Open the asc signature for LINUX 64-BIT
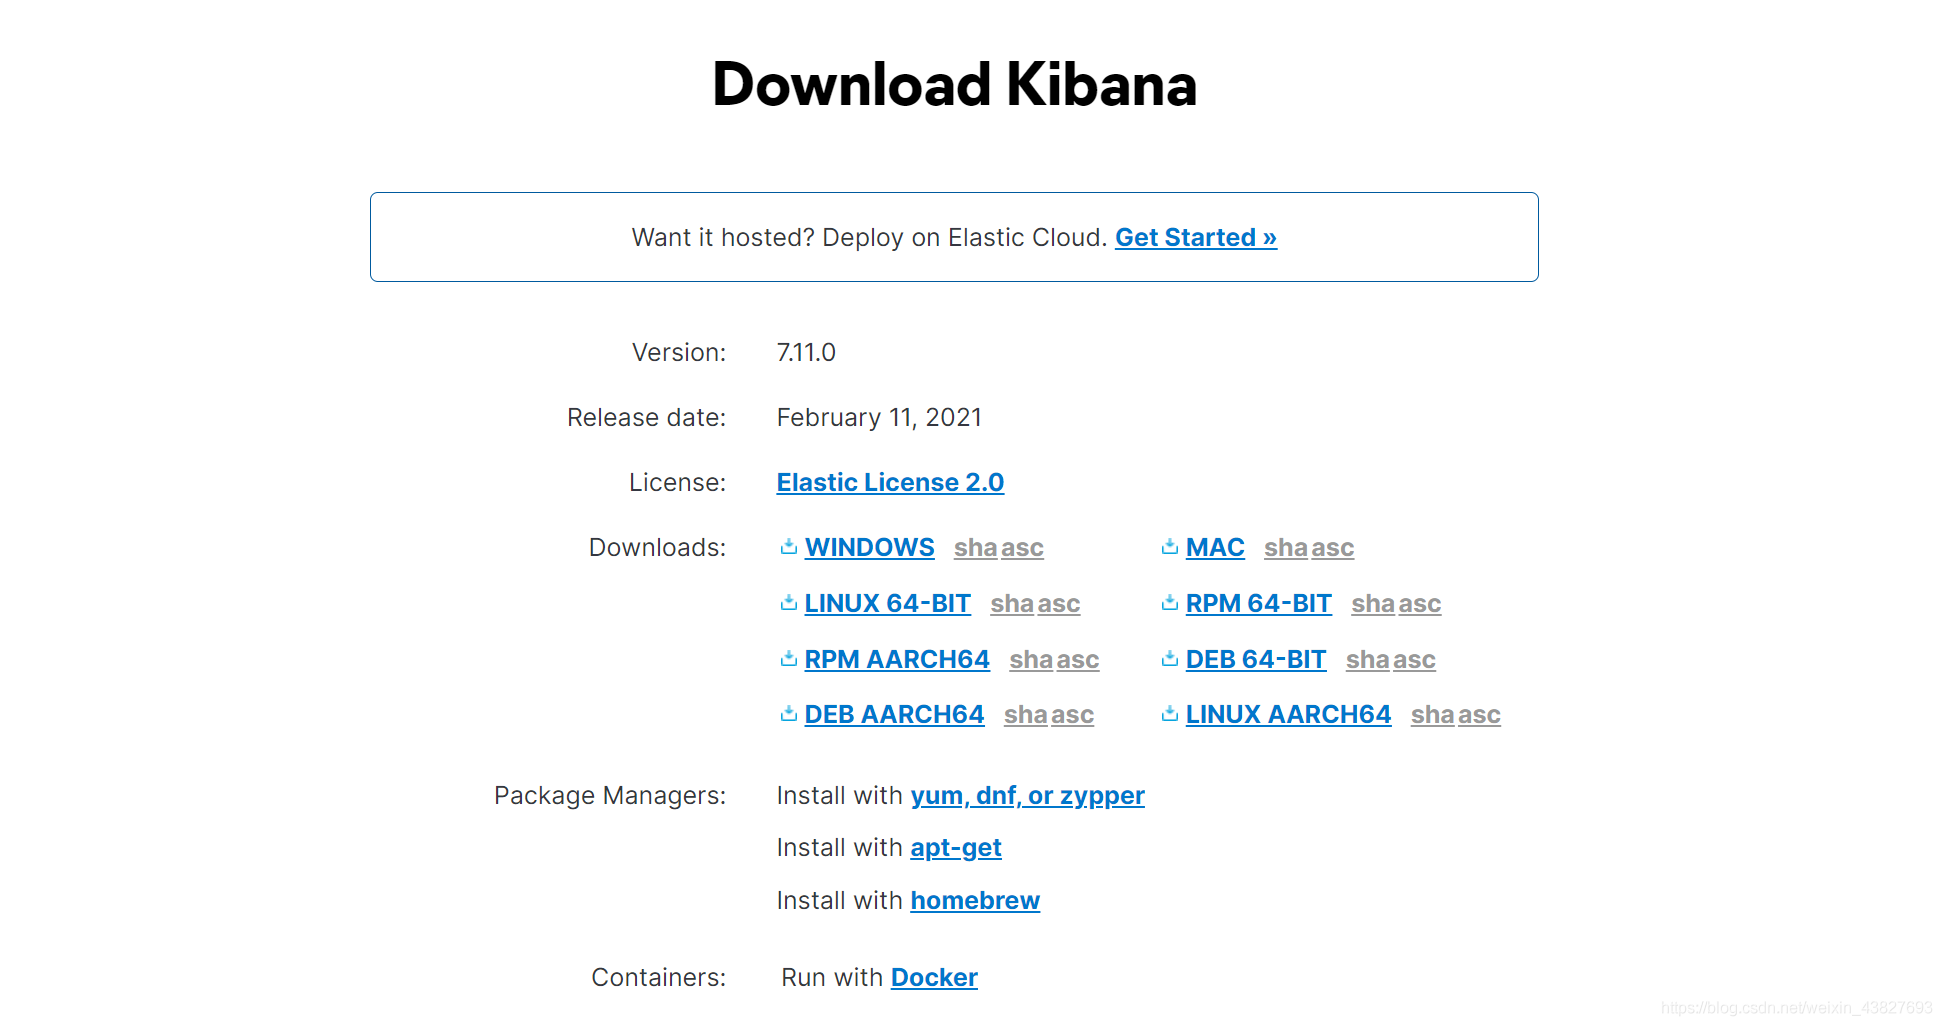This screenshot has width=1942, height=1026. [x=1059, y=604]
